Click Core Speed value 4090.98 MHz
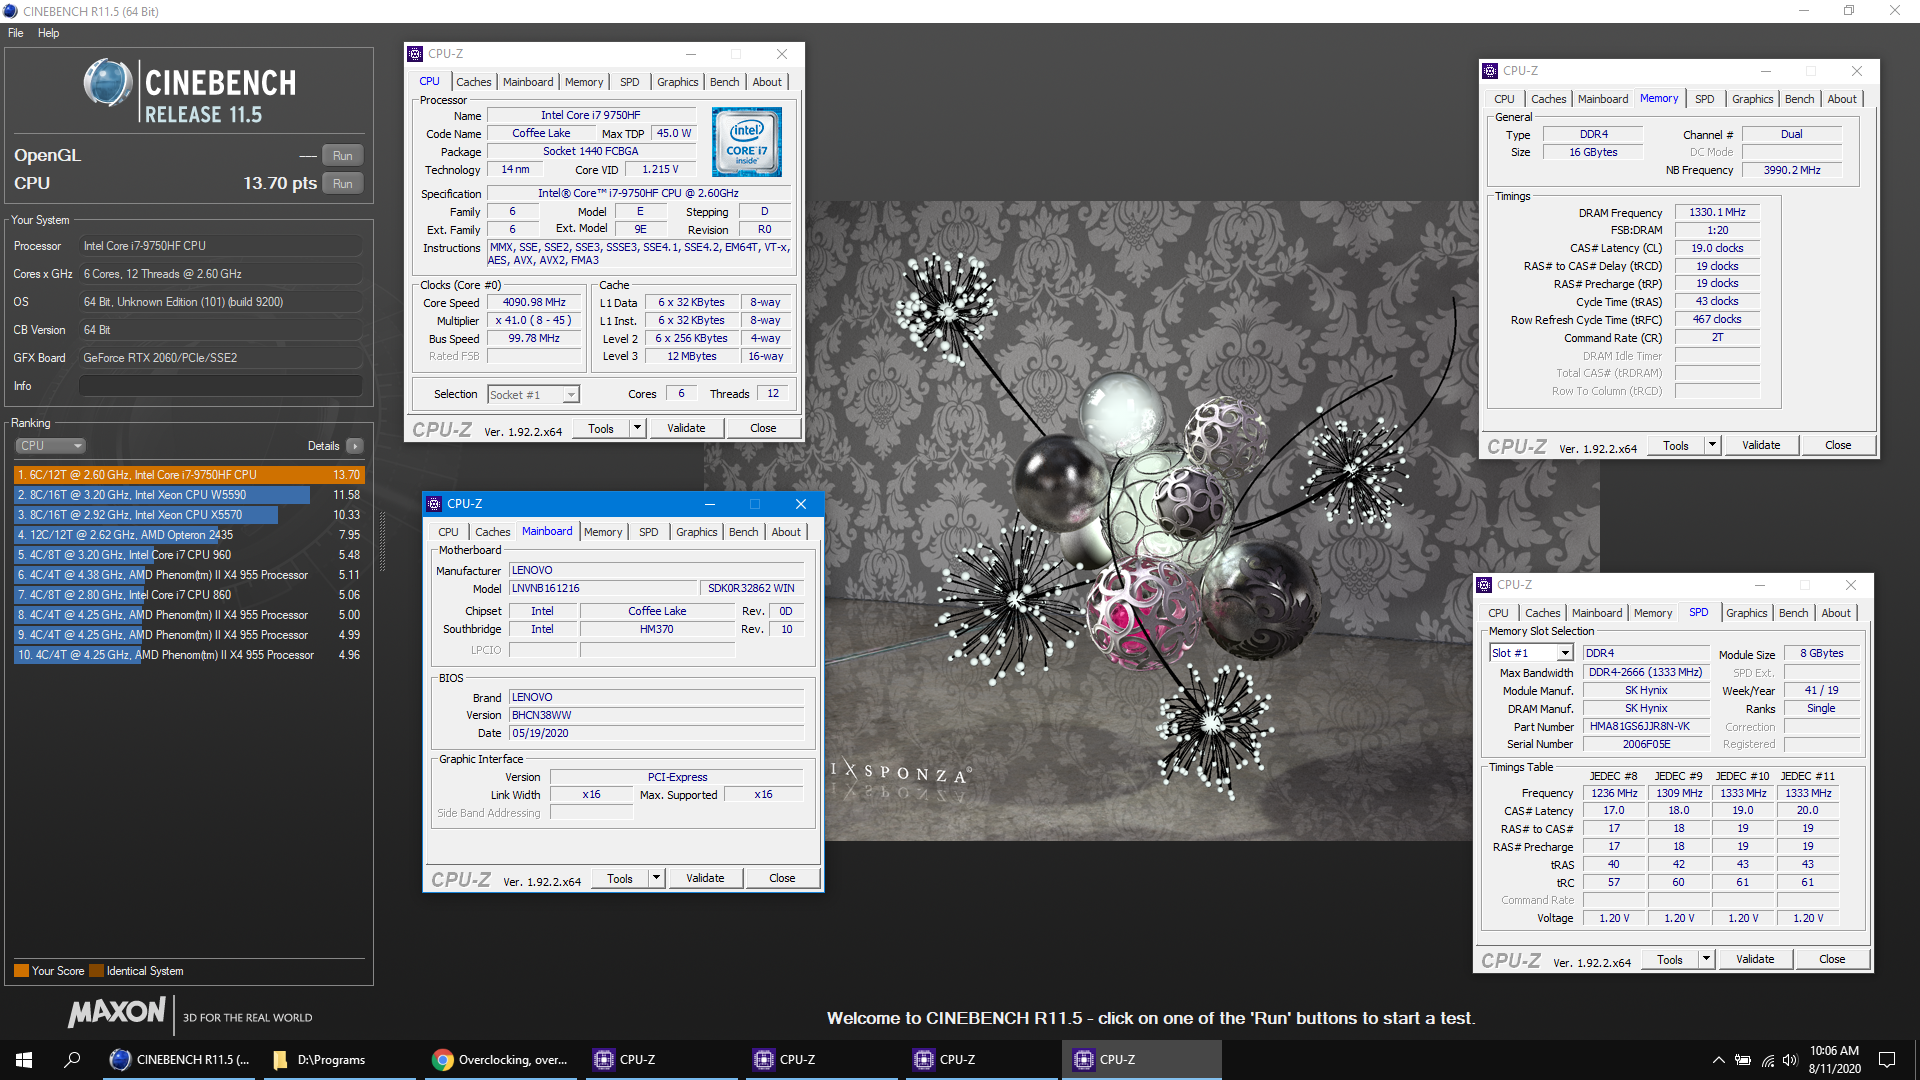 [534, 302]
